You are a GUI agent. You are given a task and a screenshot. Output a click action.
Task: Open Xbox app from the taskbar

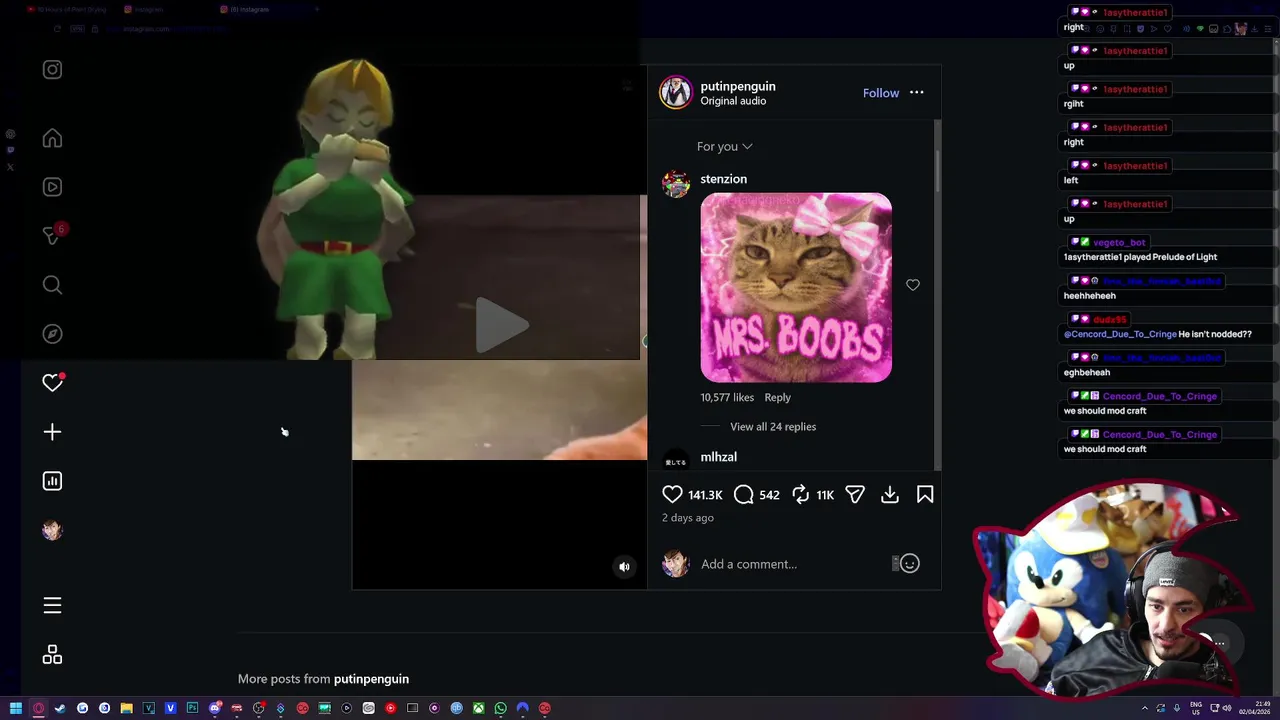[478, 708]
